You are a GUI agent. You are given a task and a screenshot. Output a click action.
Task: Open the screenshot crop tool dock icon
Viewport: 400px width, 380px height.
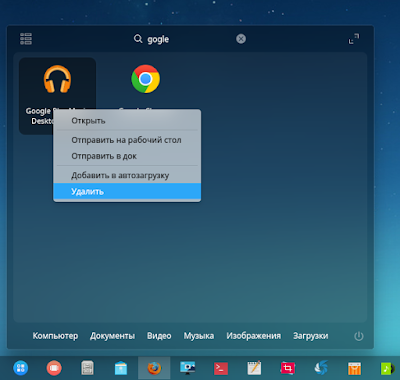tap(287, 368)
